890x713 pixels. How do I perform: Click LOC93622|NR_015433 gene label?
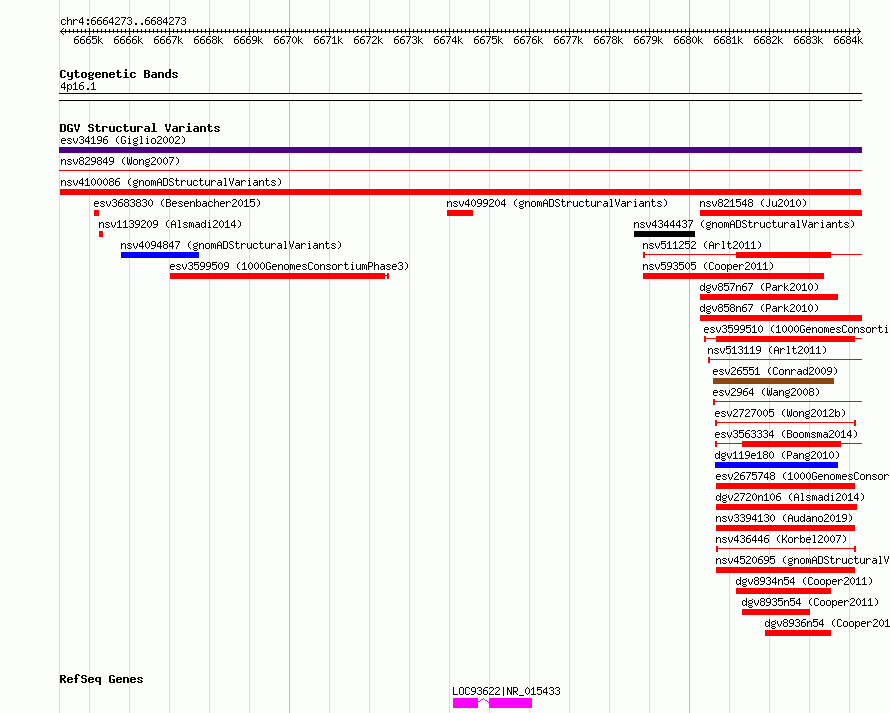pyautogui.click(x=506, y=691)
